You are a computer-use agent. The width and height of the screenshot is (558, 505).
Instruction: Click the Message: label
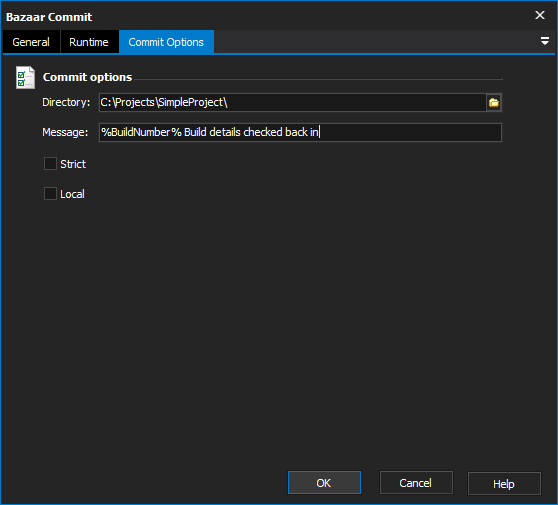[x=65, y=132]
